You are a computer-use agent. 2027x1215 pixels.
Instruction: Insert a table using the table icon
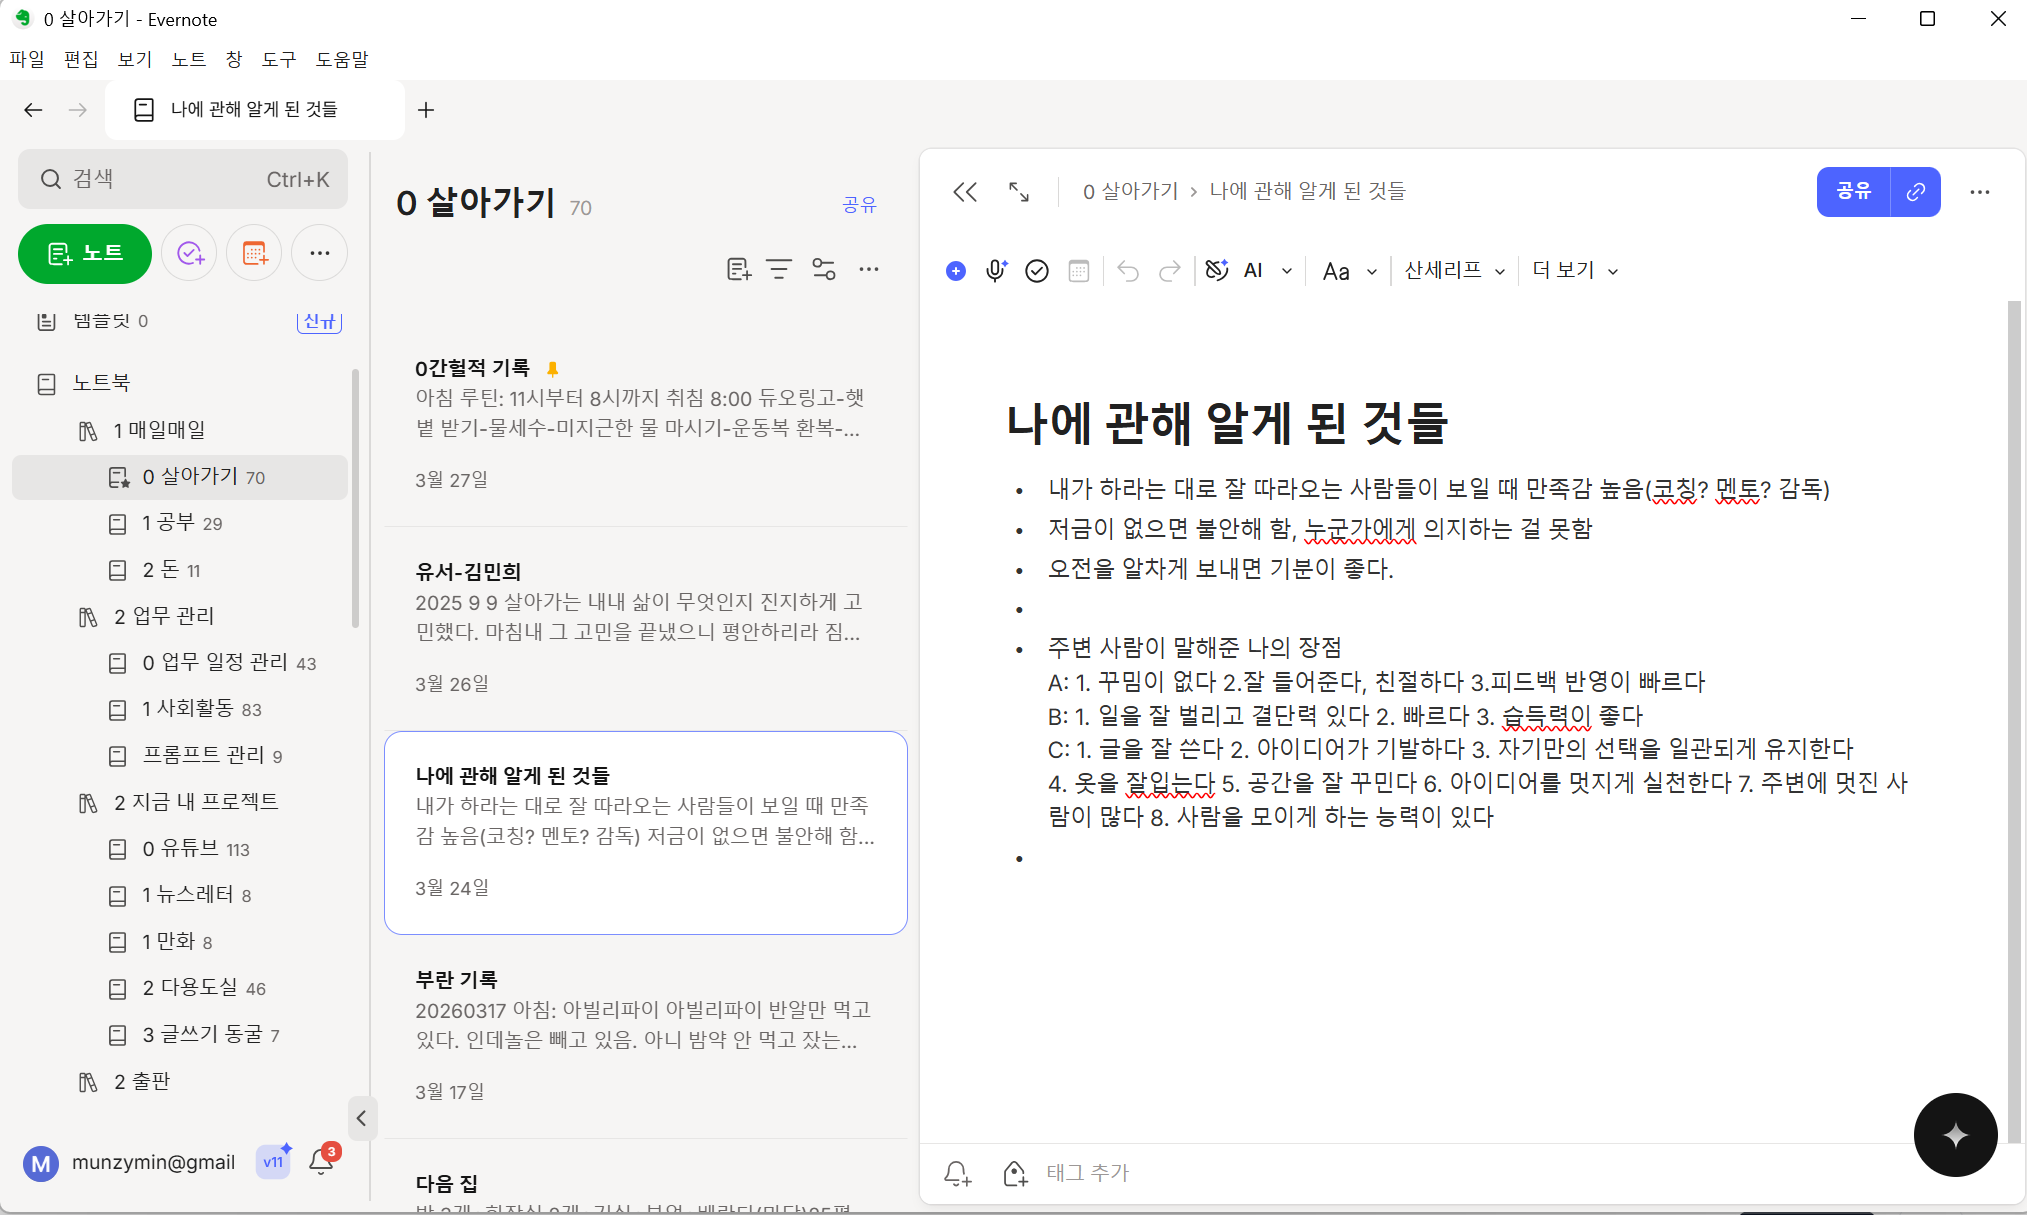tap(1079, 270)
